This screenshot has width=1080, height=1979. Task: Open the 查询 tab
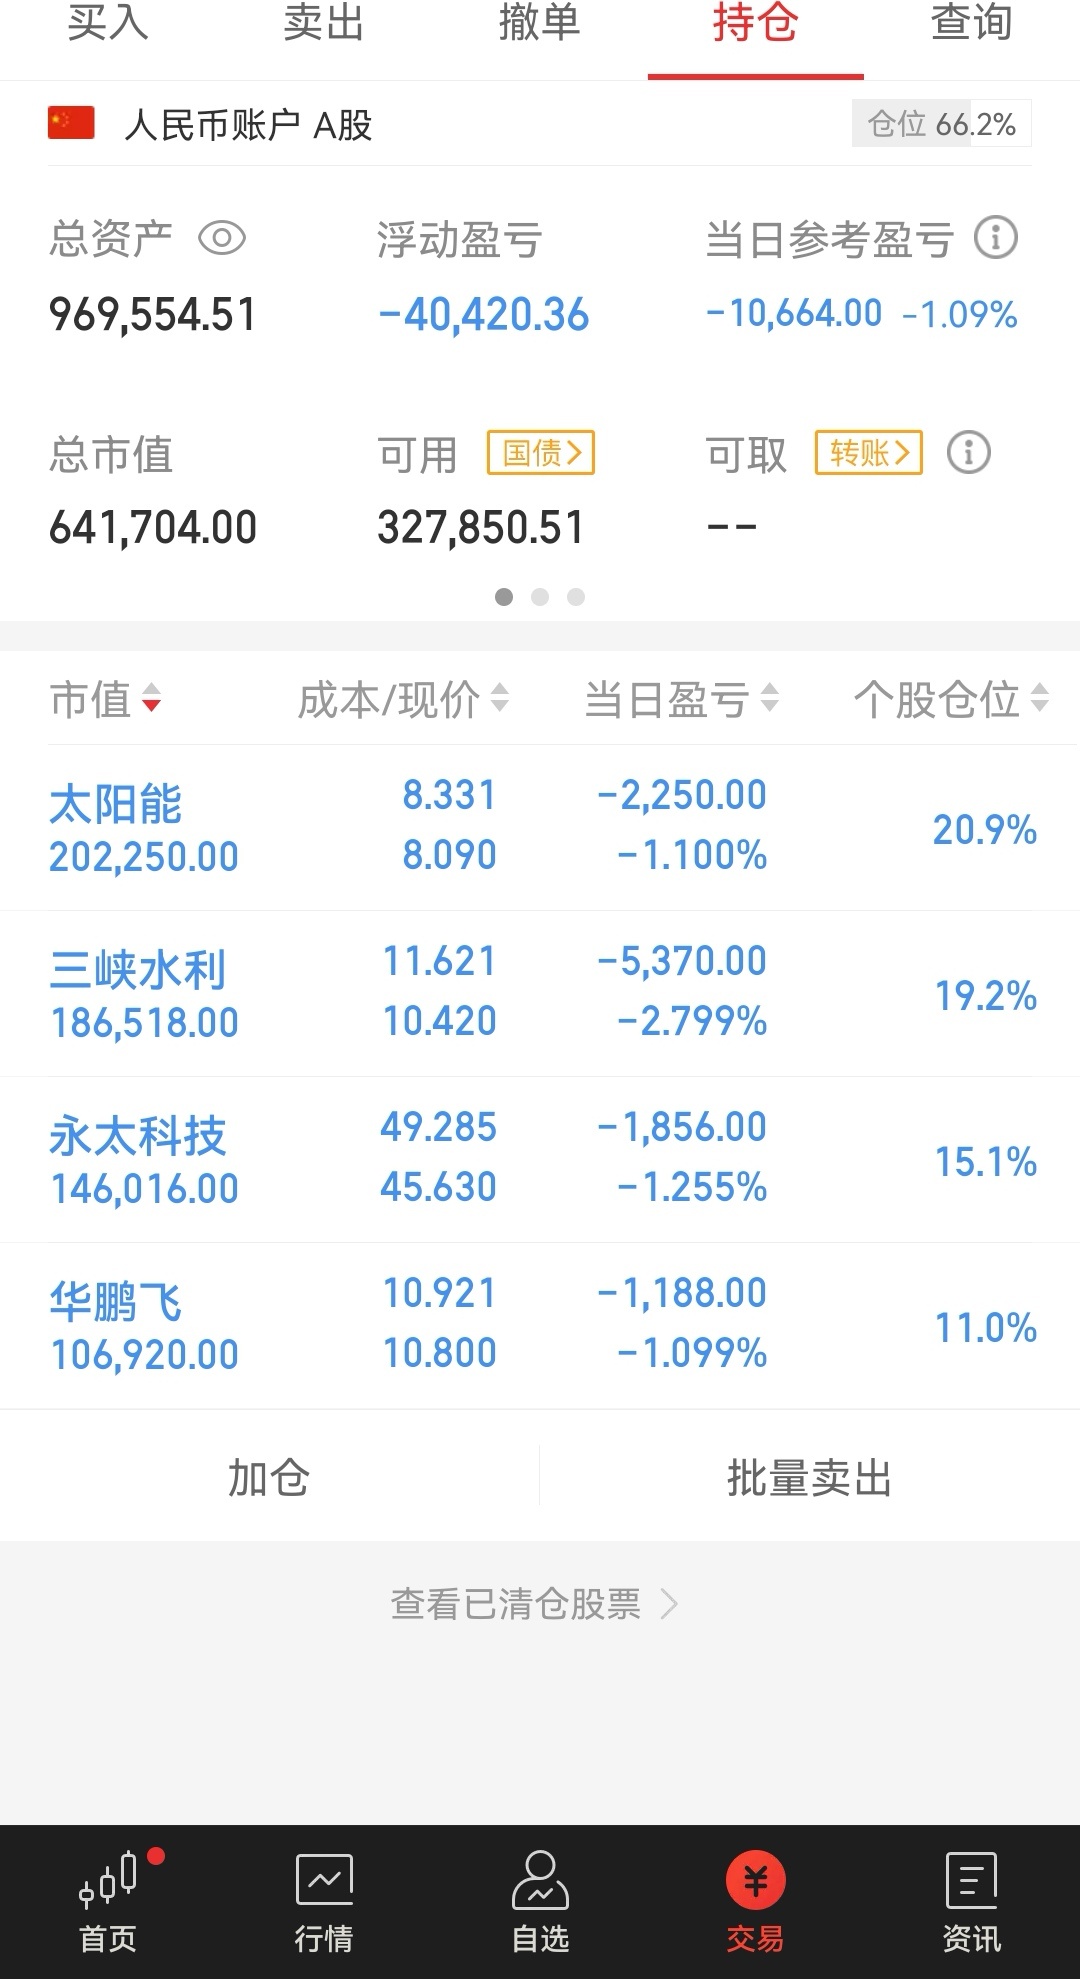(971, 24)
